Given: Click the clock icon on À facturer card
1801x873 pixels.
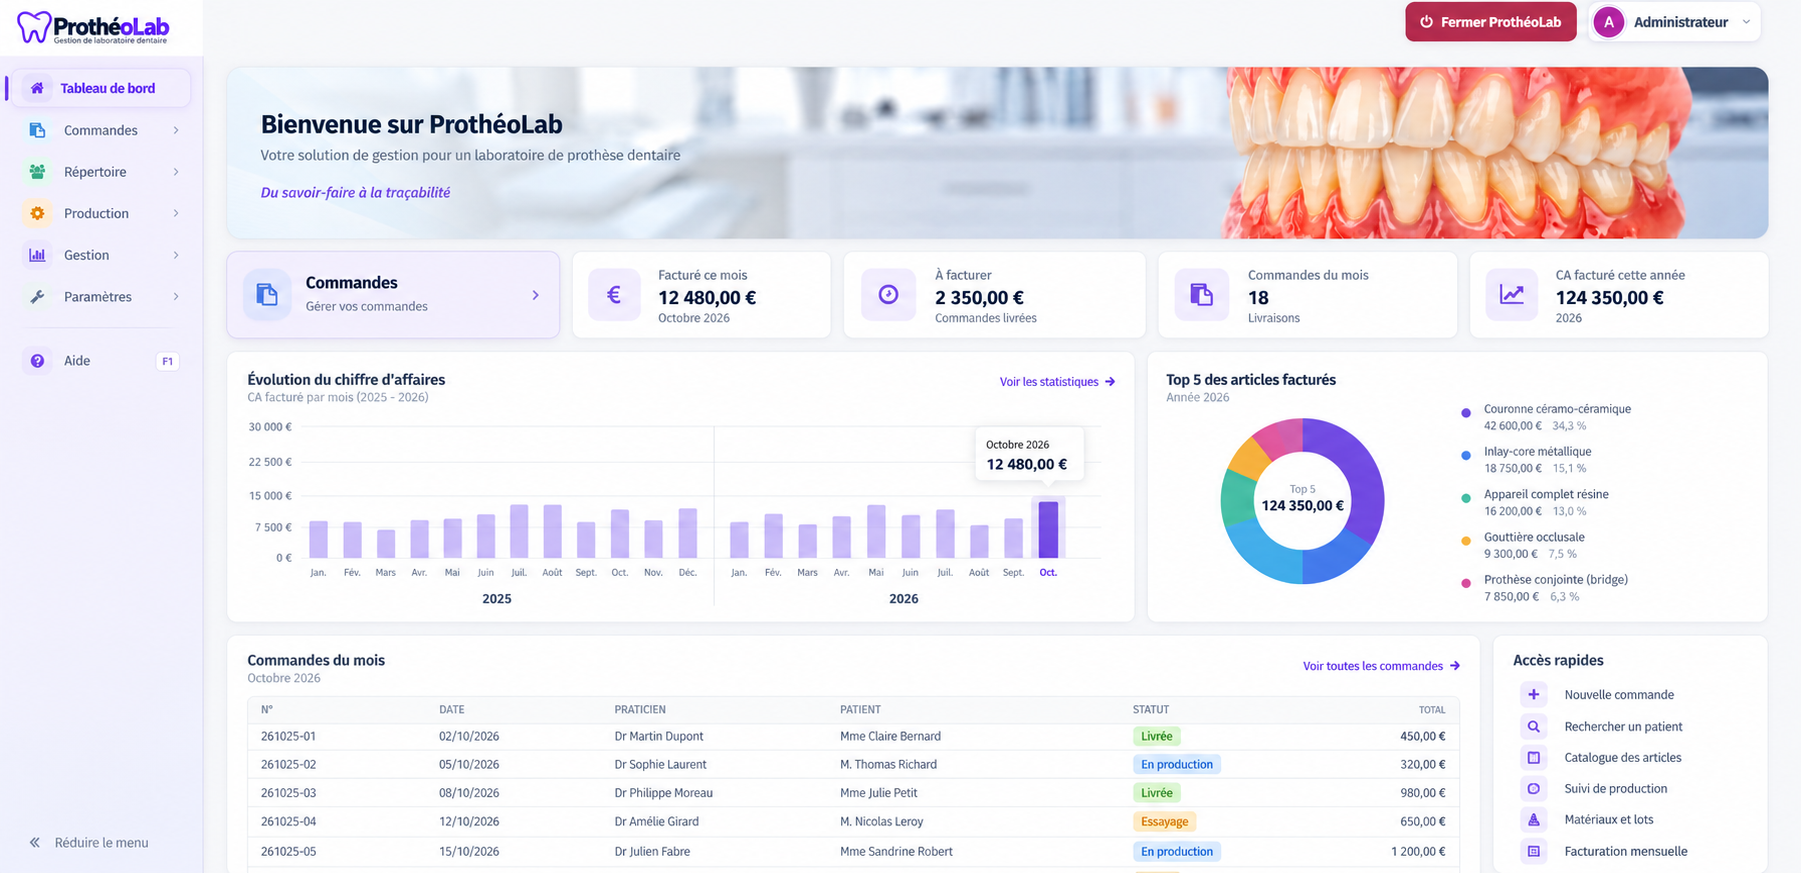Looking at the screenshot, I should pos(888,295).
